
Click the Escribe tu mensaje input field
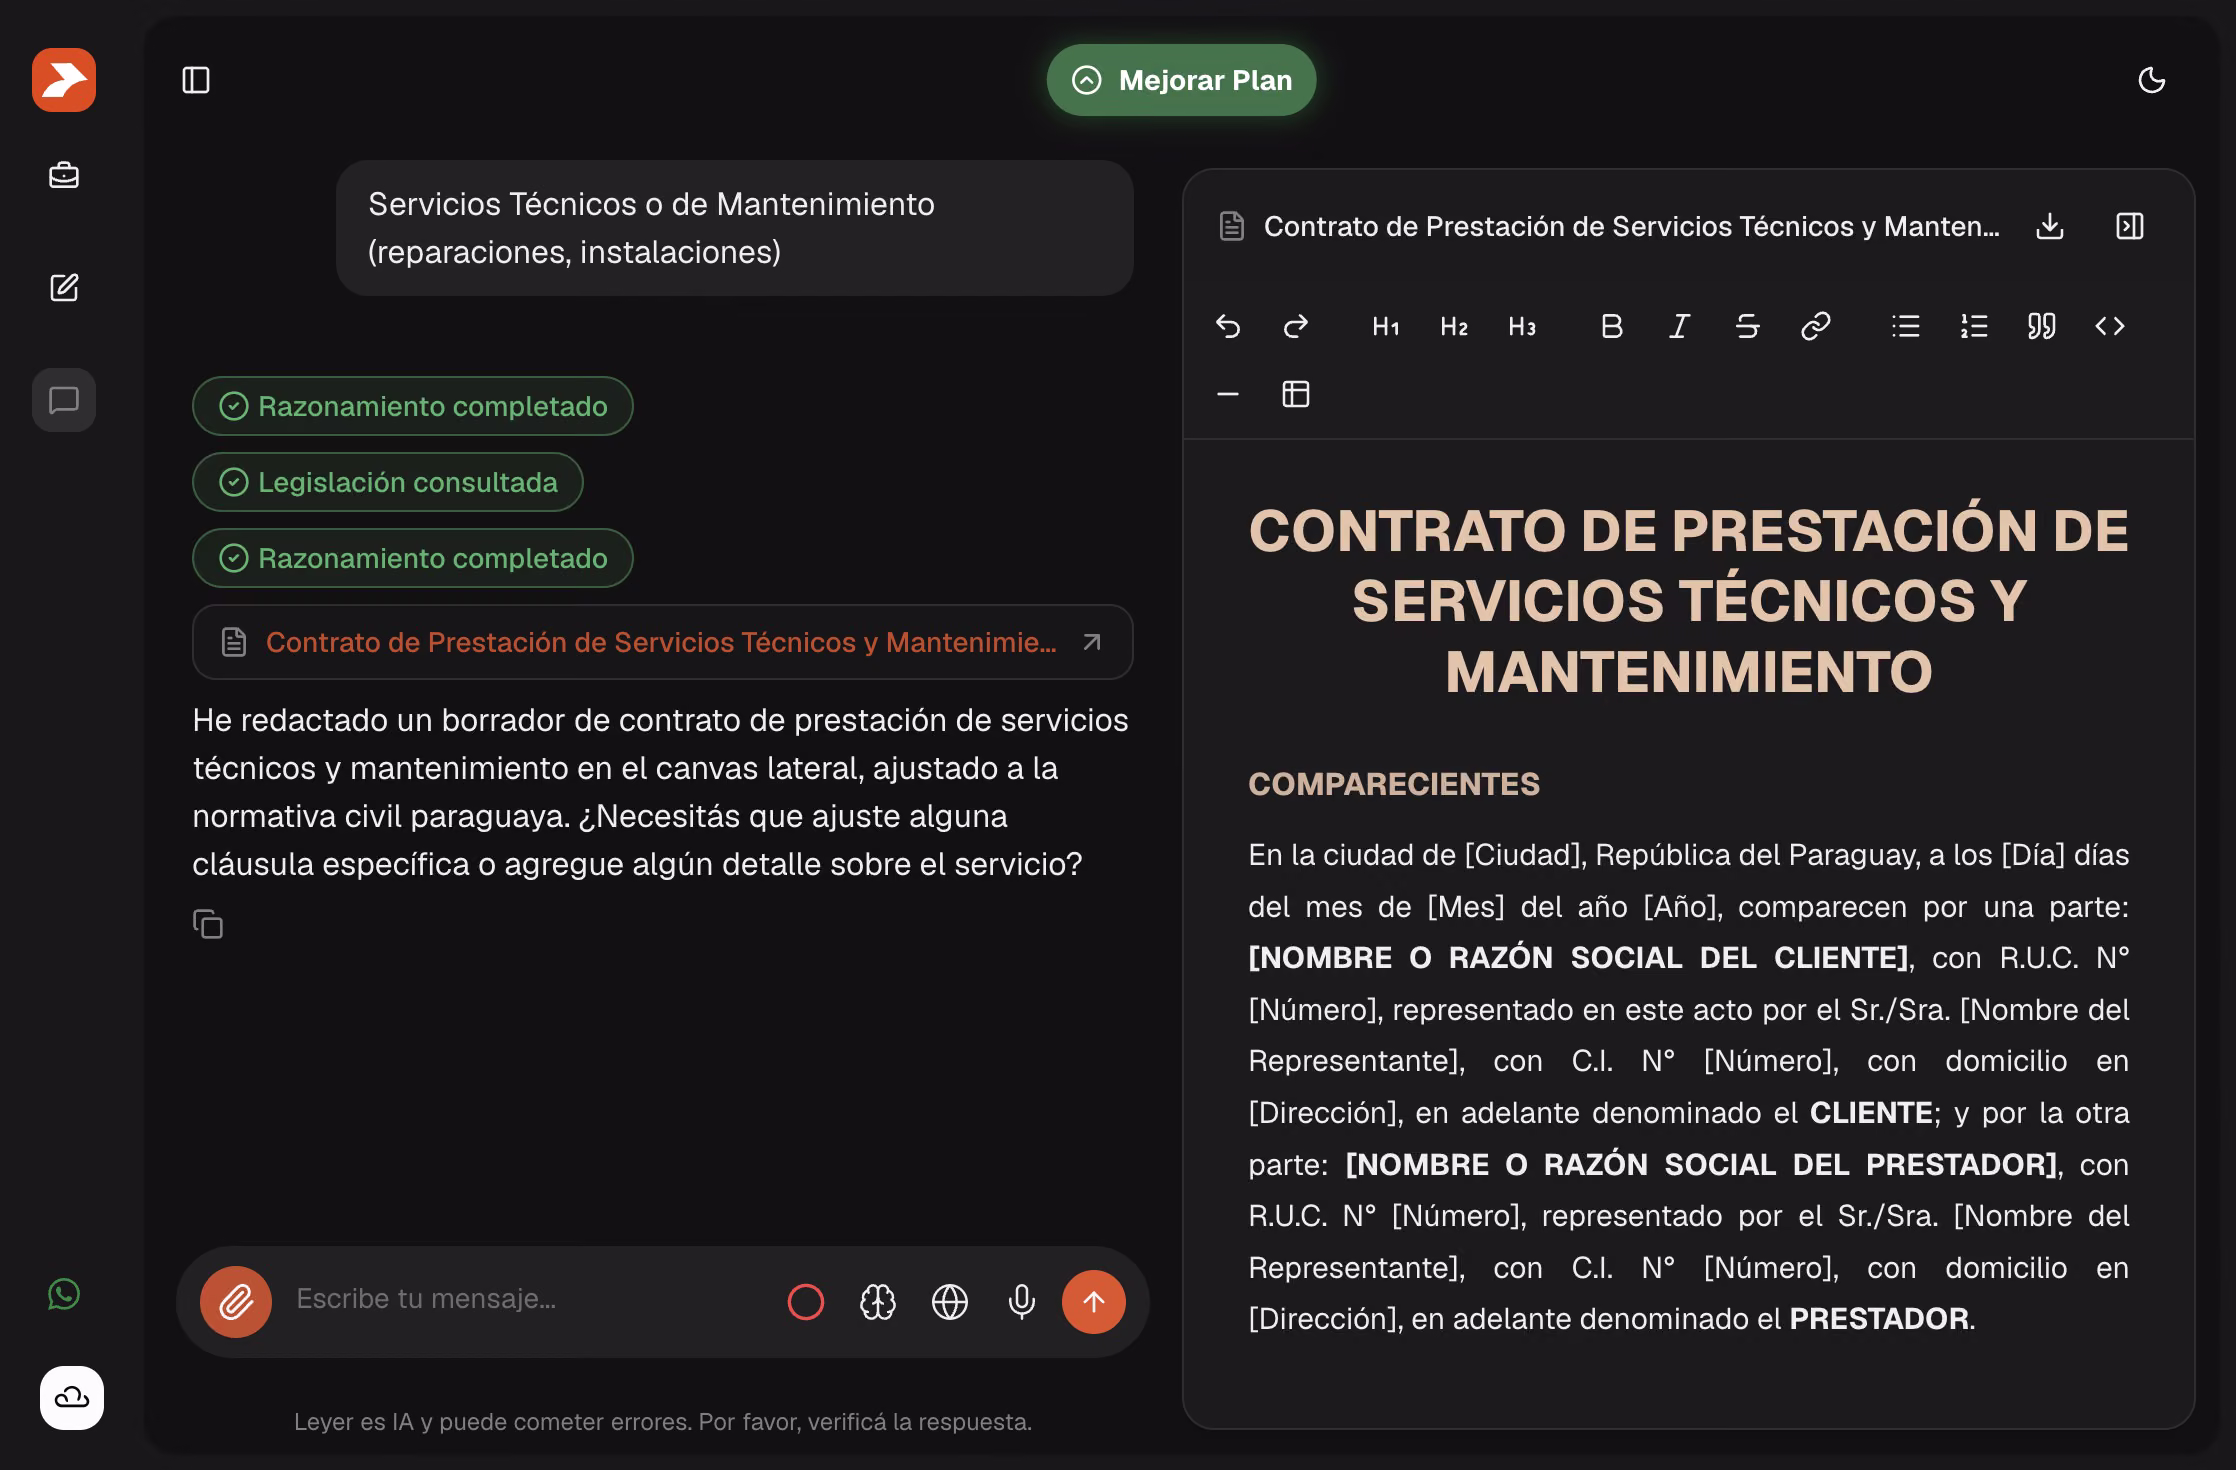pos(530,1299)
